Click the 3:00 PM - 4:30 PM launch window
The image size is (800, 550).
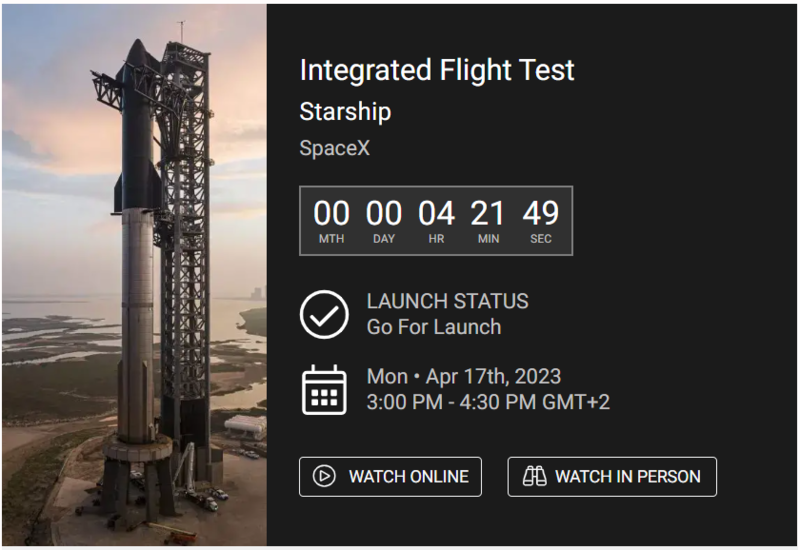click(488, 403)
